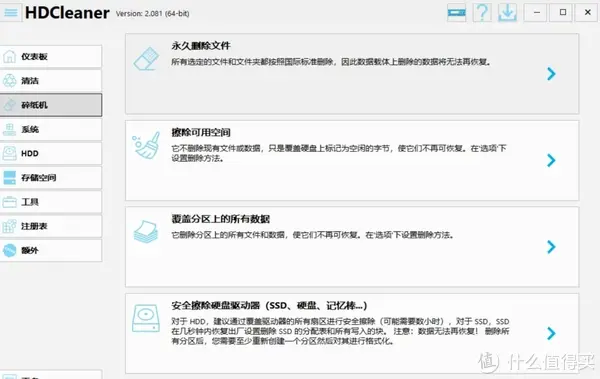Click the 系统 computer icon

(10, 129)
